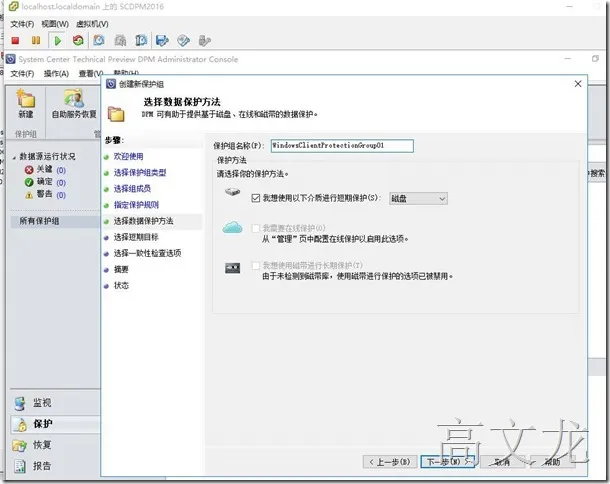
Task: Click the gray snapshot manager icon
Action: [120, 40]
